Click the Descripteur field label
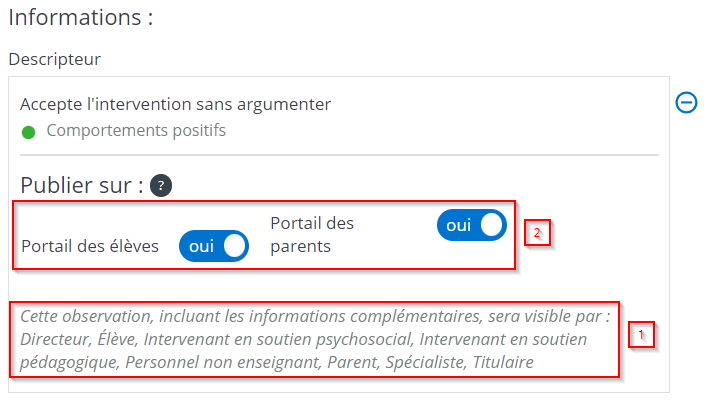This screenshot has height=403, width=707. [x=55, y=59]
